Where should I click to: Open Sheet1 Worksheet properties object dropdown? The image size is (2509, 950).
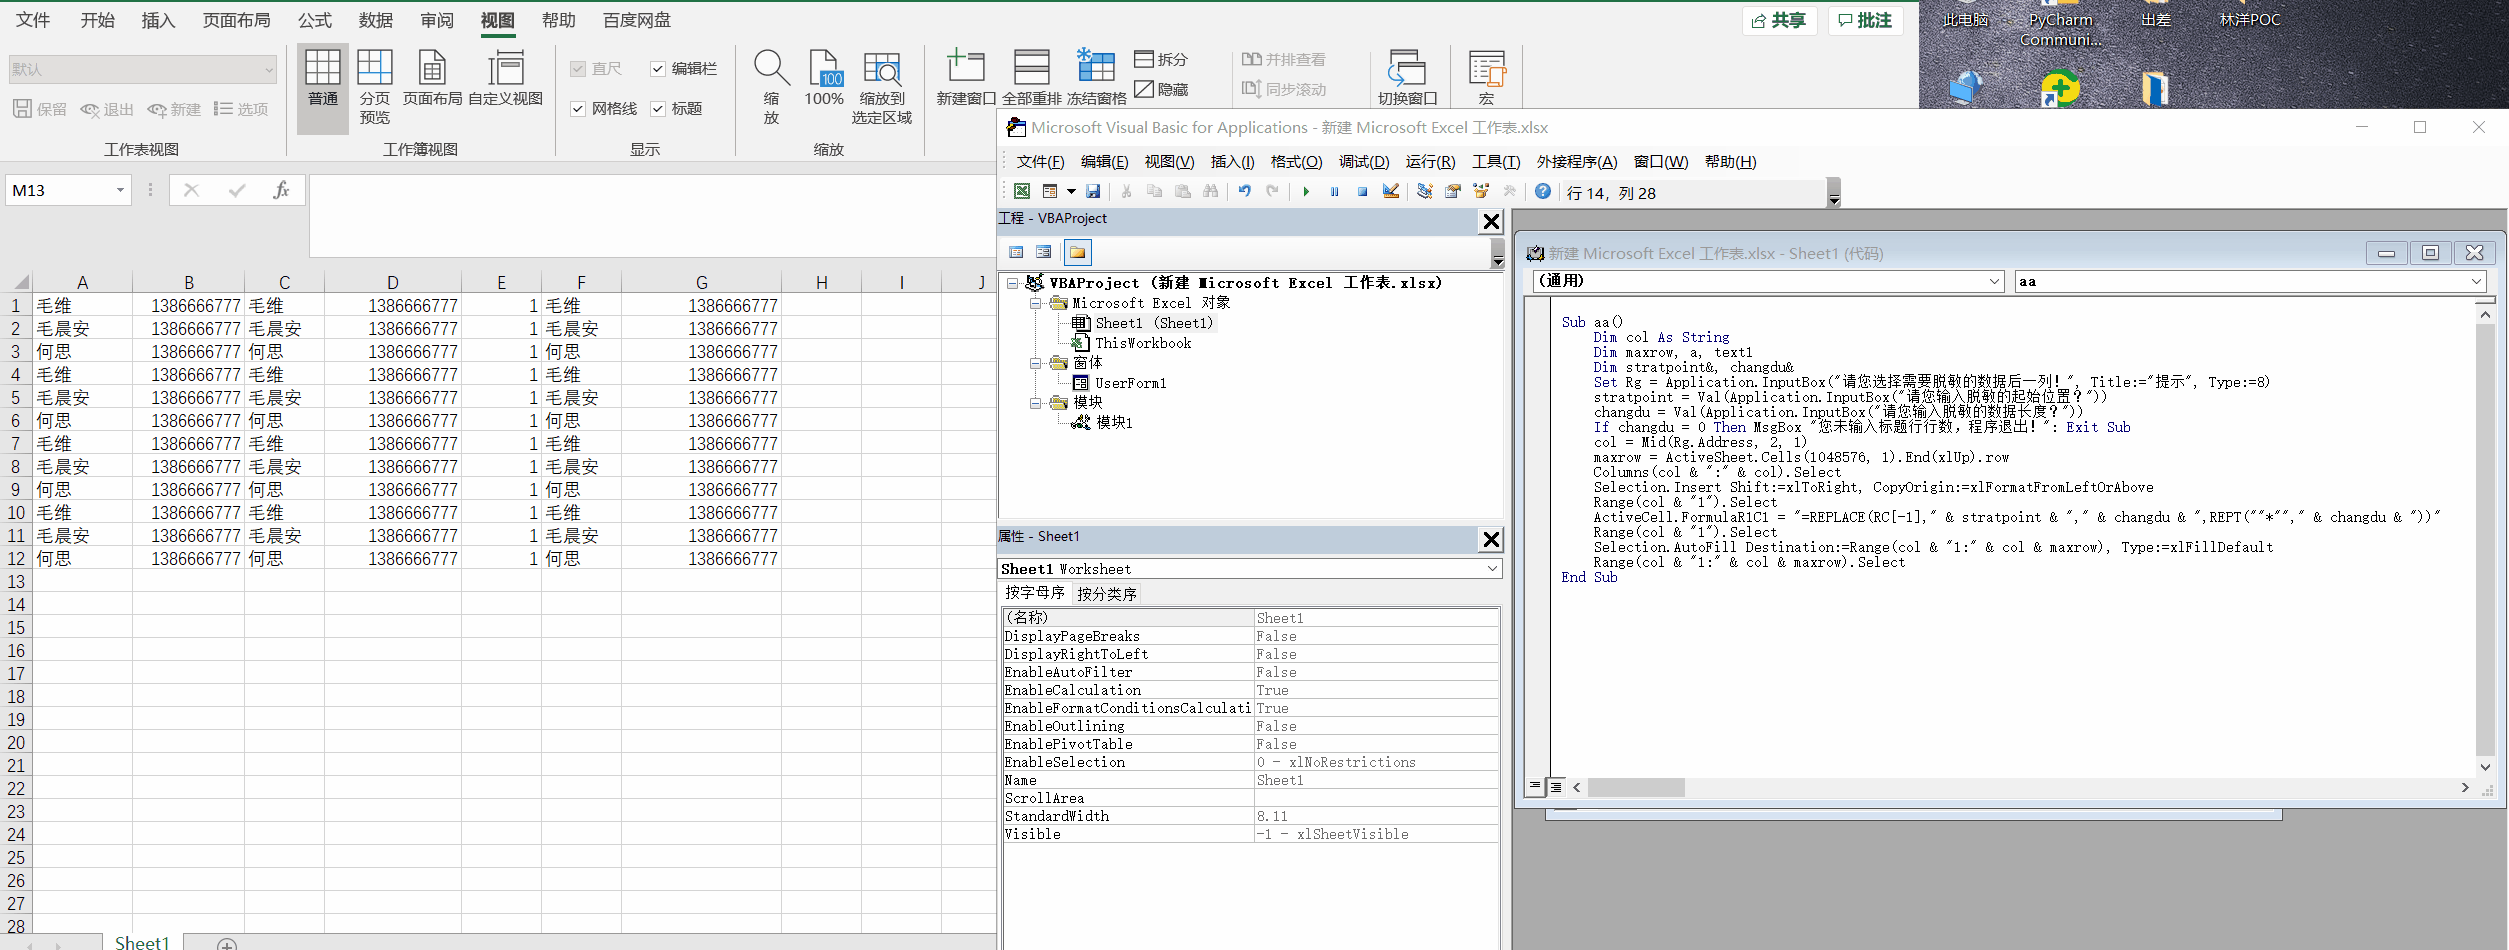coord(1492,568)
